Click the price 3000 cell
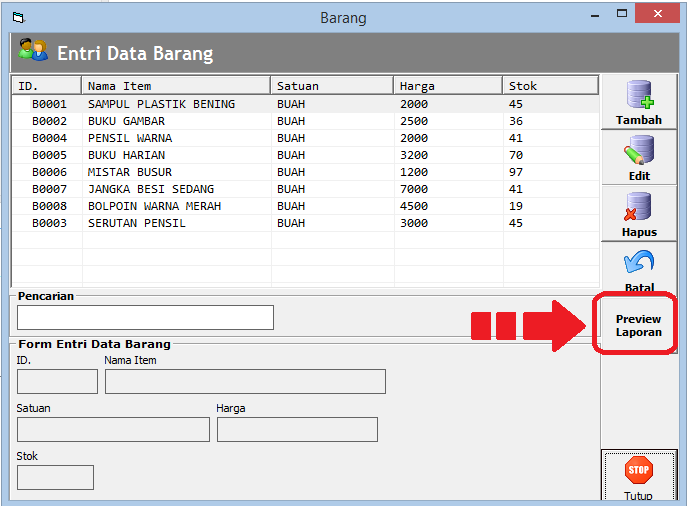Screen dimensions: 687x506 (414, 223)
